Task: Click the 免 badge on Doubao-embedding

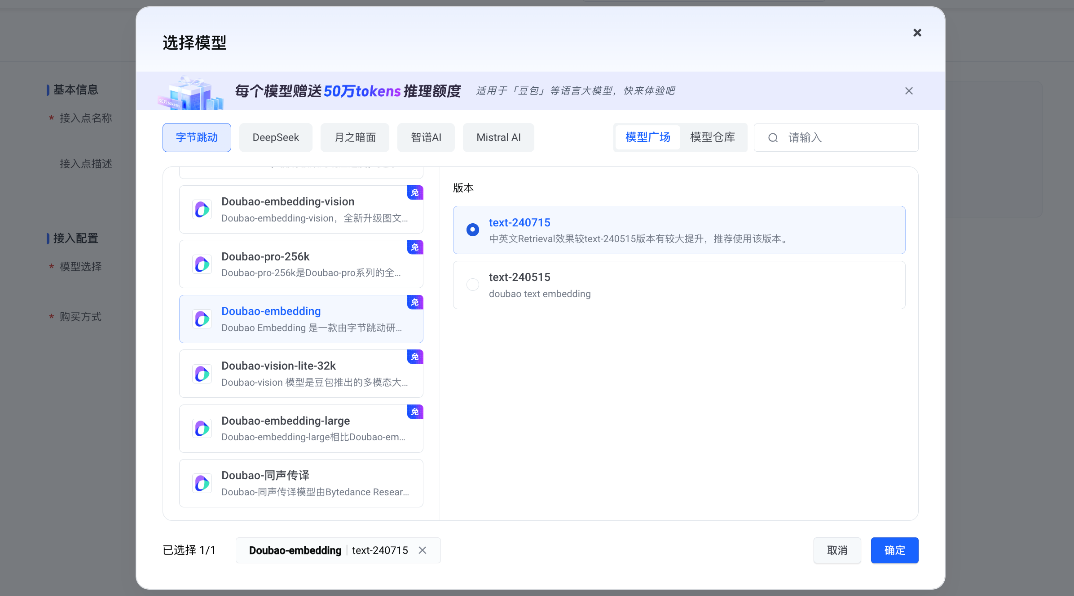Action: (415, 301)
